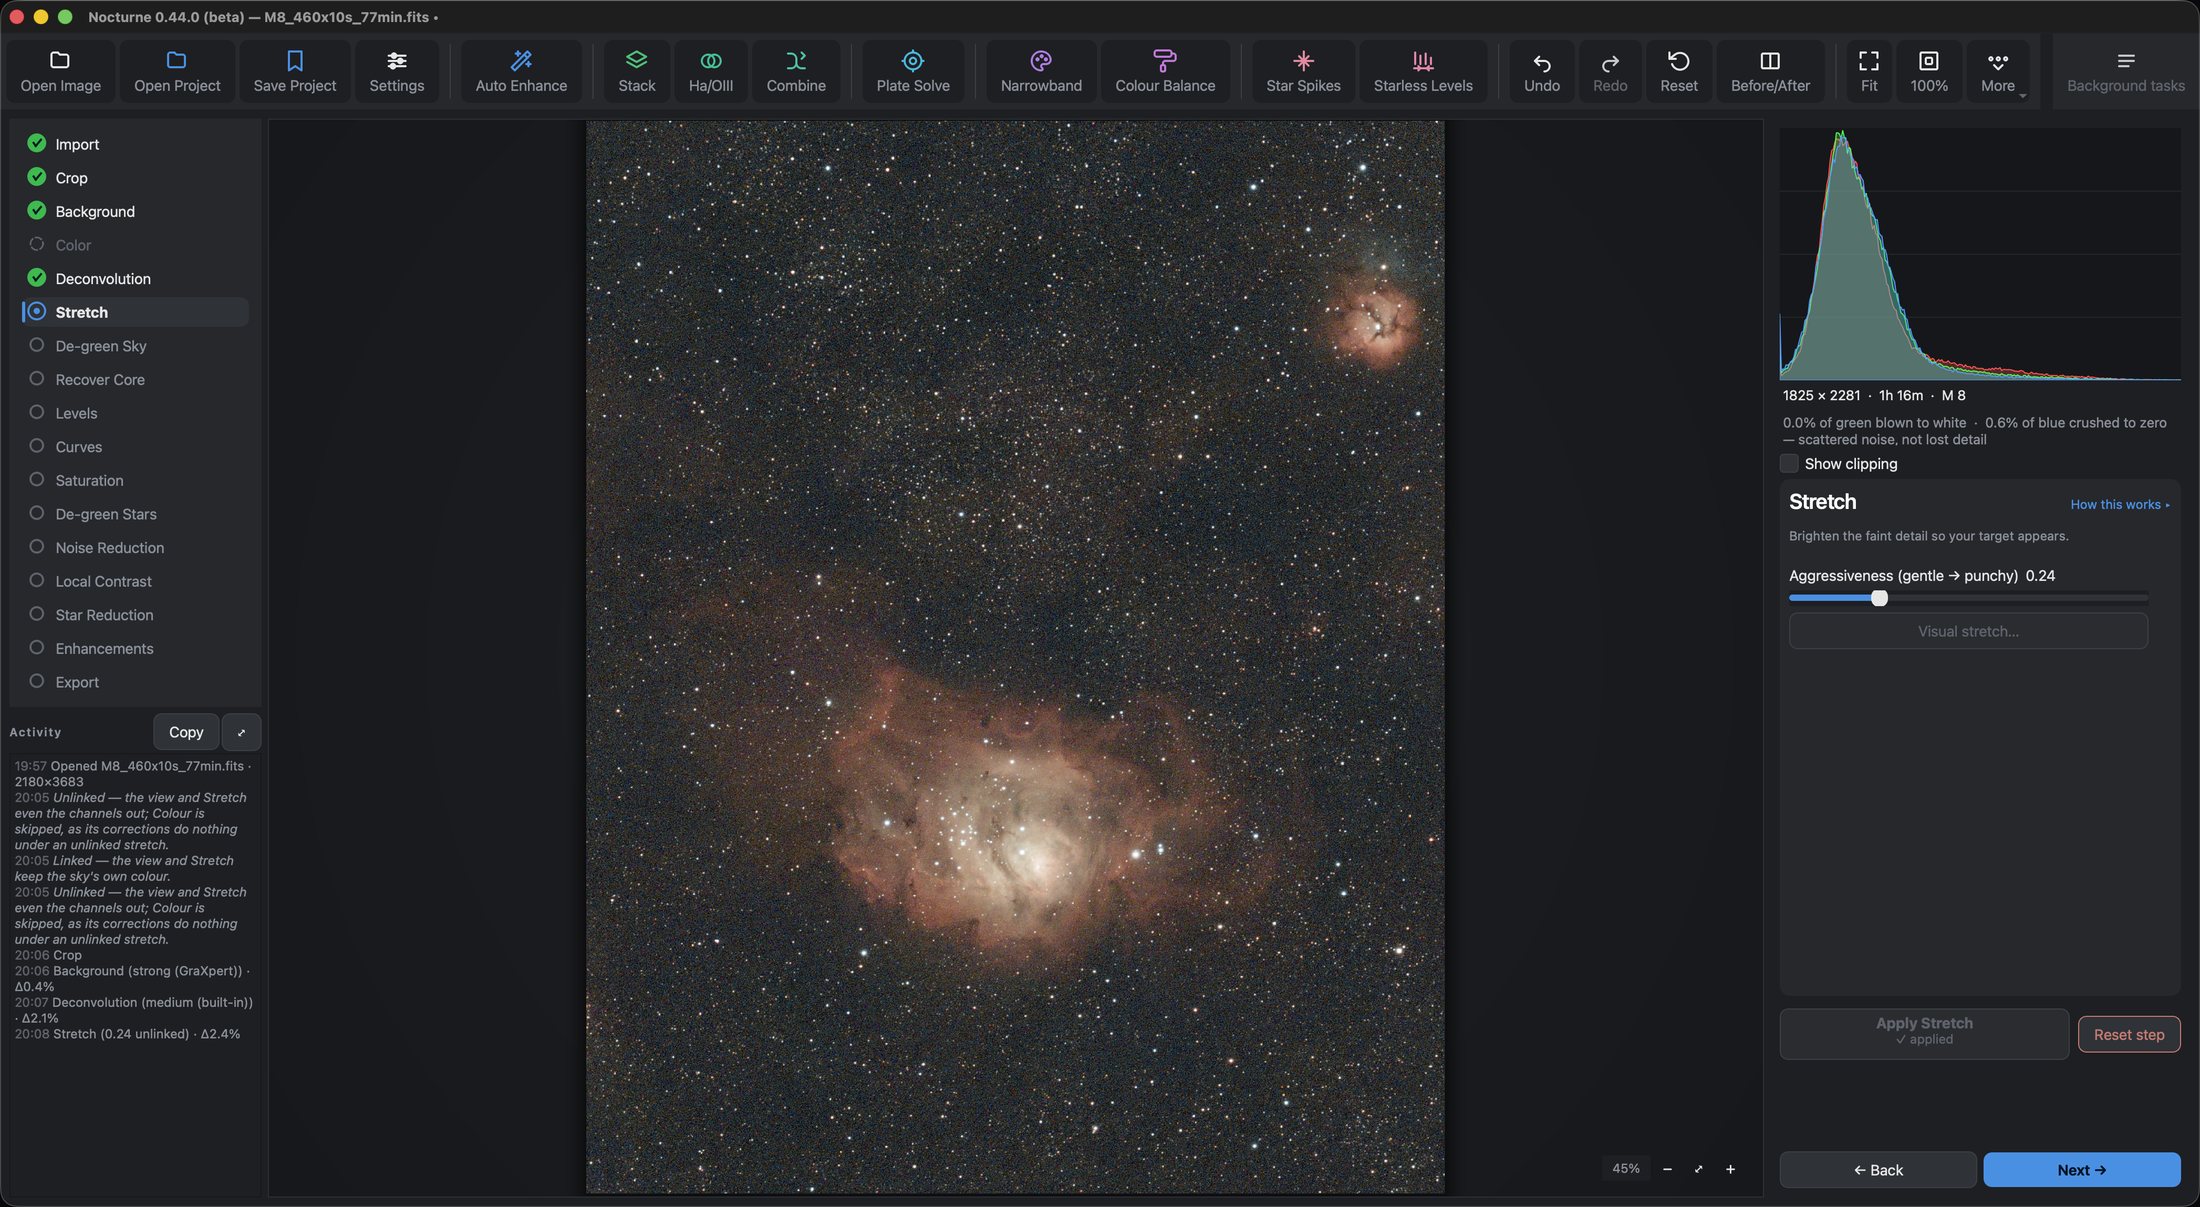Open the Visual stretch option
The image size is (2200, 1207).
point(1968,631)
